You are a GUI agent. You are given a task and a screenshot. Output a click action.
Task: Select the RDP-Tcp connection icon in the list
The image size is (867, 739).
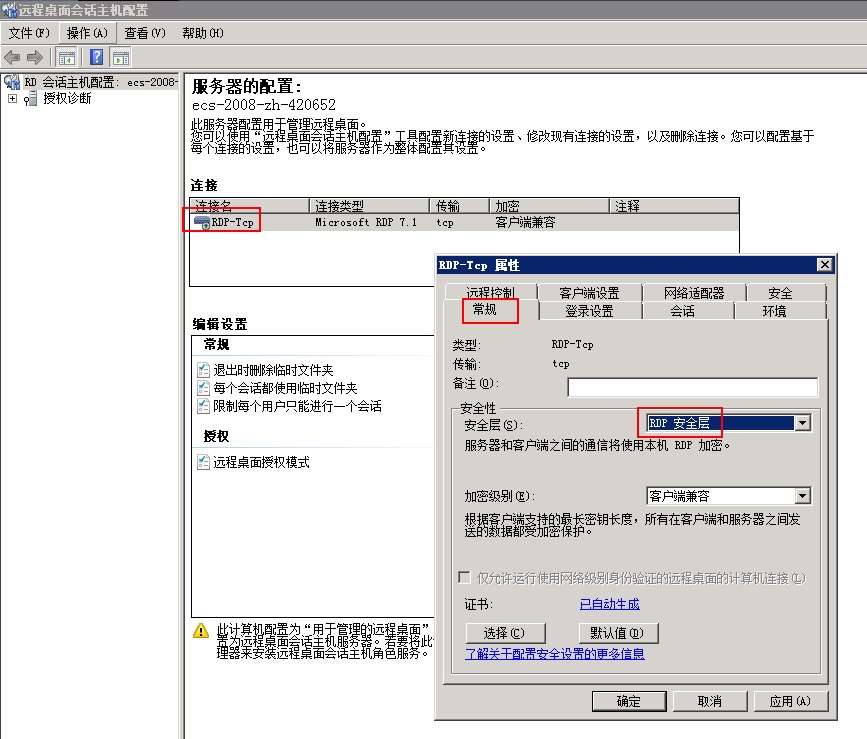click(x=202, y=223)
